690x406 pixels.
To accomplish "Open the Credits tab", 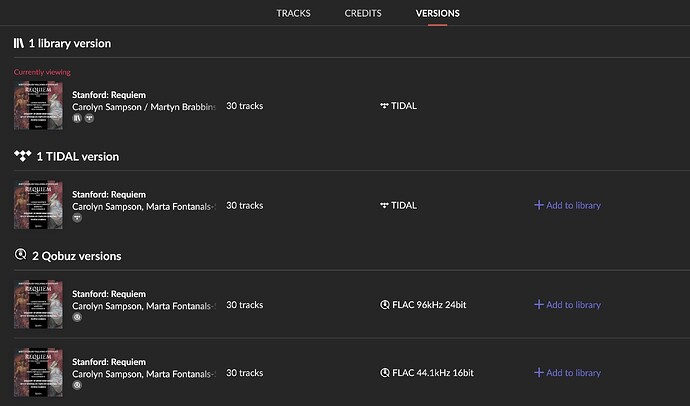I will 362,13.
